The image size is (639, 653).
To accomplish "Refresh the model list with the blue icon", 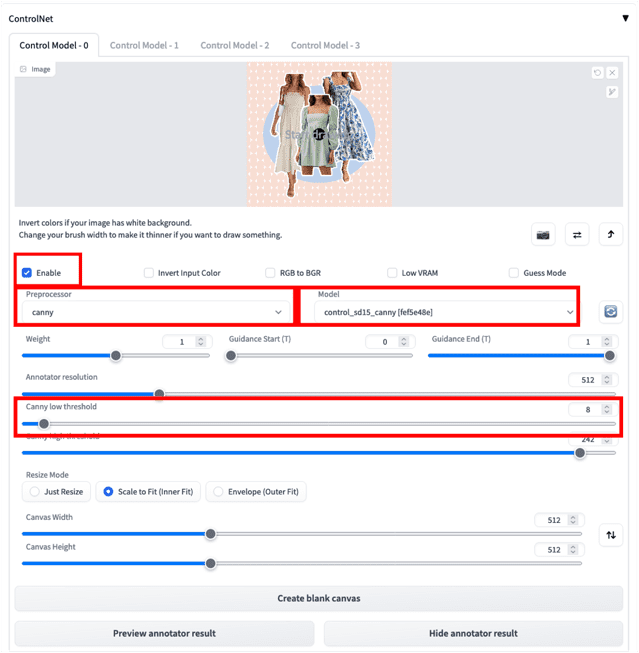I will [609, 312].
